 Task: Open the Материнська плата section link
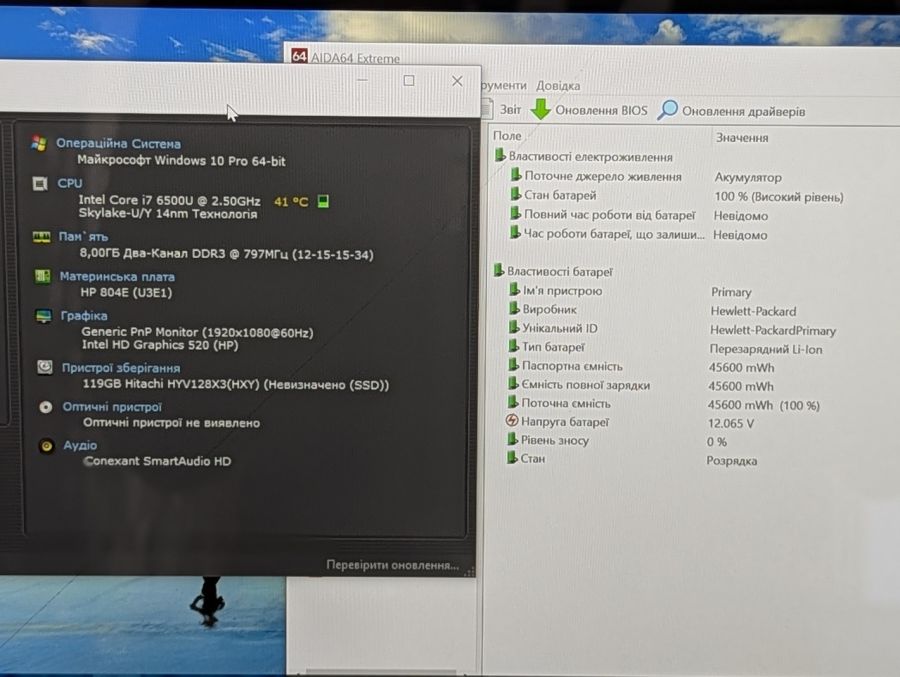[117, 277]
